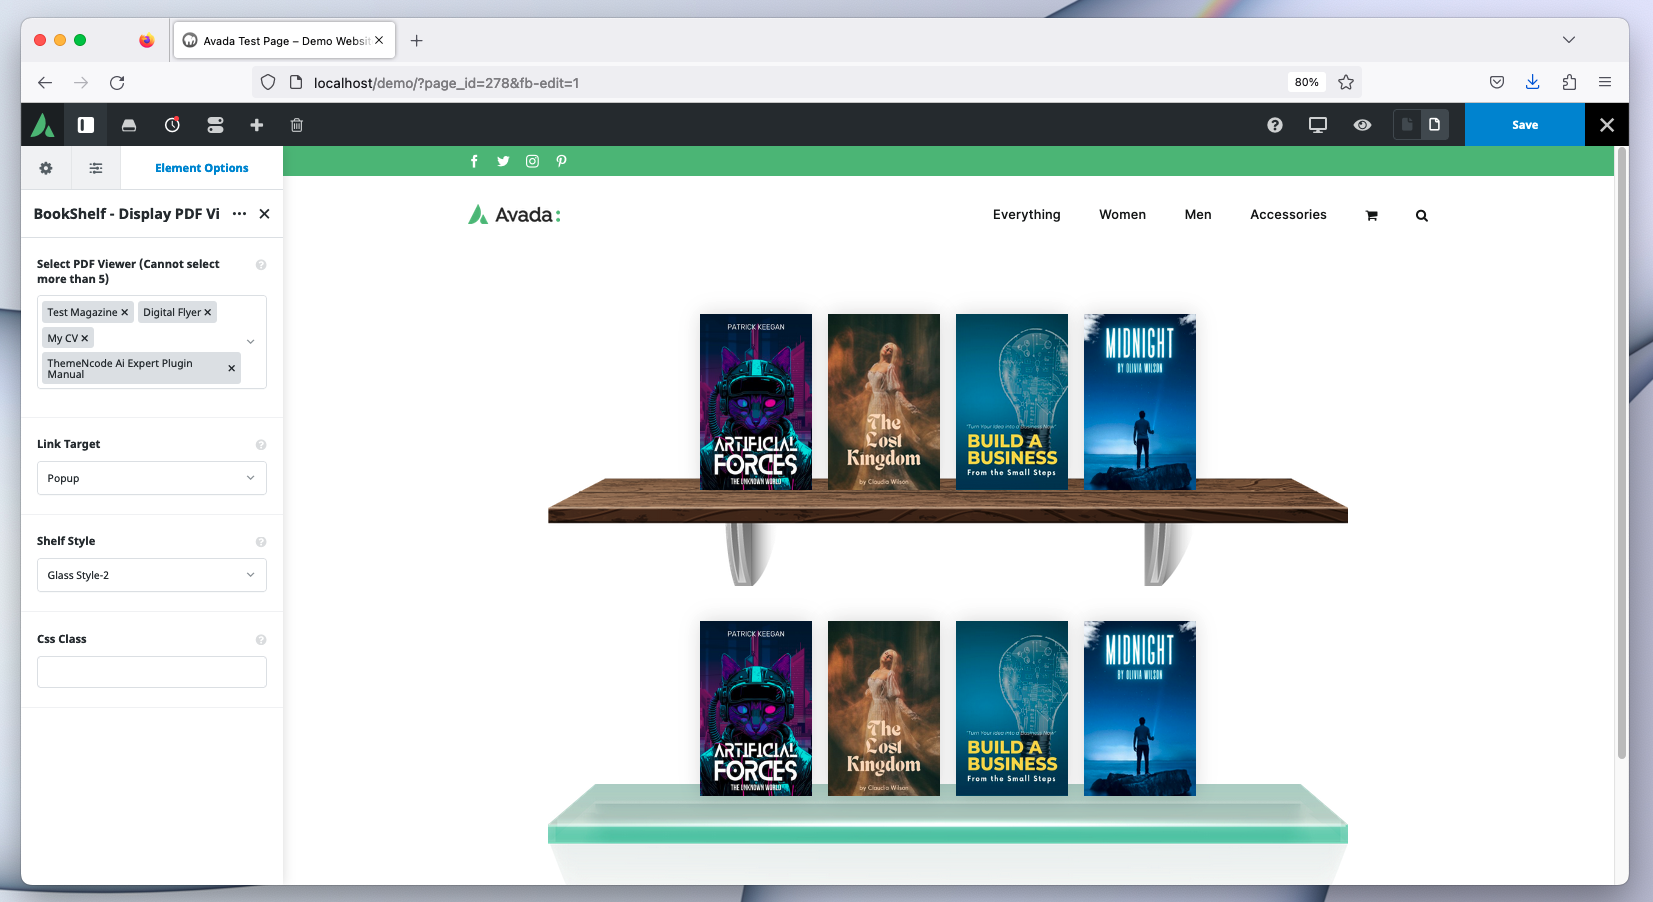Toggle the builder sidebar panel icon
This screenshot has width=1653, height=902.
click(x=86, y=125)
